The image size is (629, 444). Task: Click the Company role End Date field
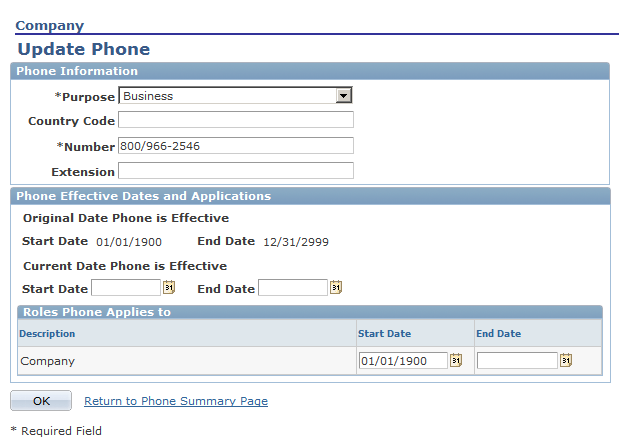coord(517,360)
